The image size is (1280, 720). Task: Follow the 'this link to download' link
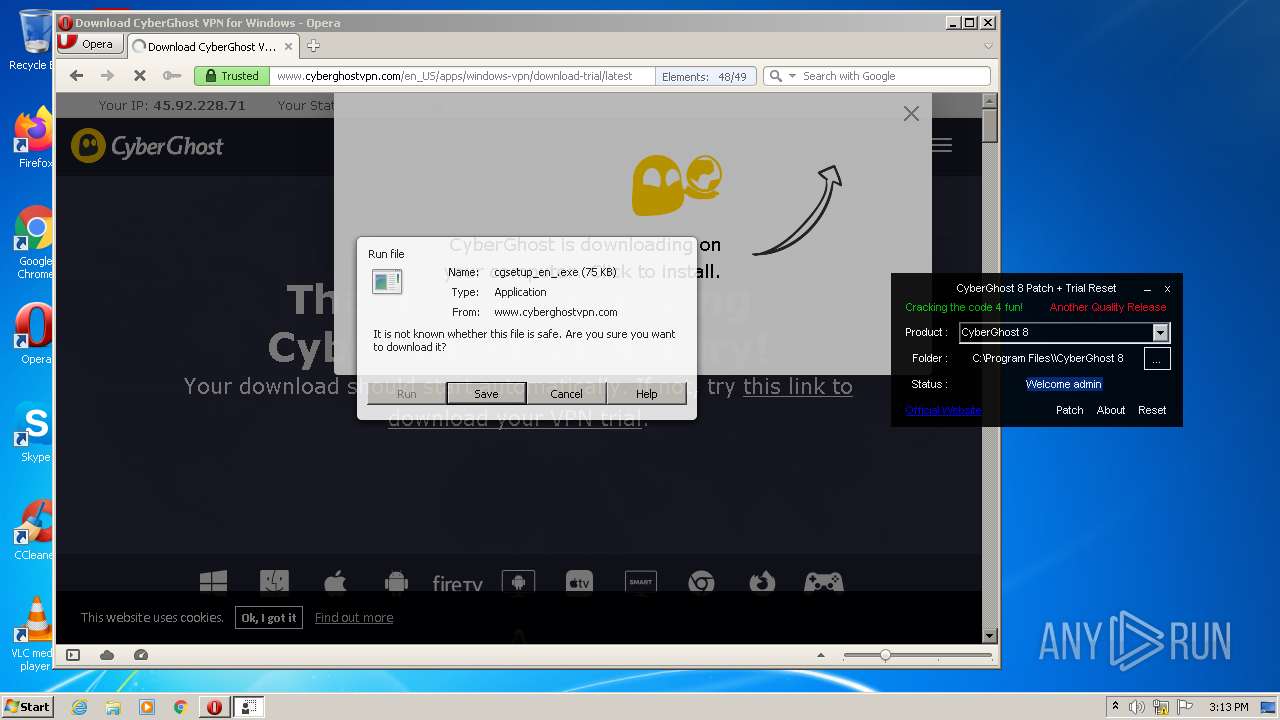coord(797,386)
